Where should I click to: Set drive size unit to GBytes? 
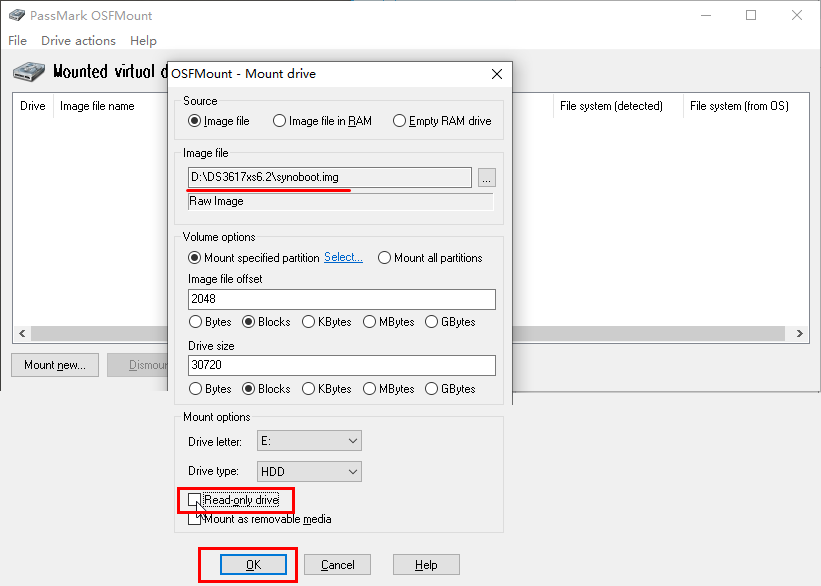pos(428,389)
